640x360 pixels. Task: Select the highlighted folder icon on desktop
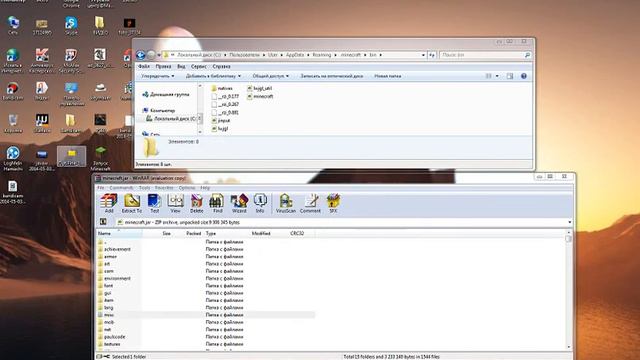click(x=71, y=156)
